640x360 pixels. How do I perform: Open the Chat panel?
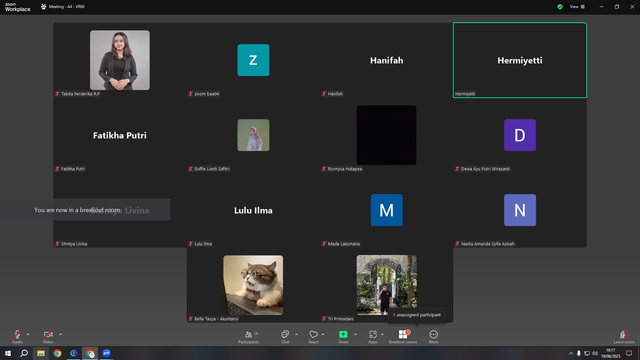285,336
